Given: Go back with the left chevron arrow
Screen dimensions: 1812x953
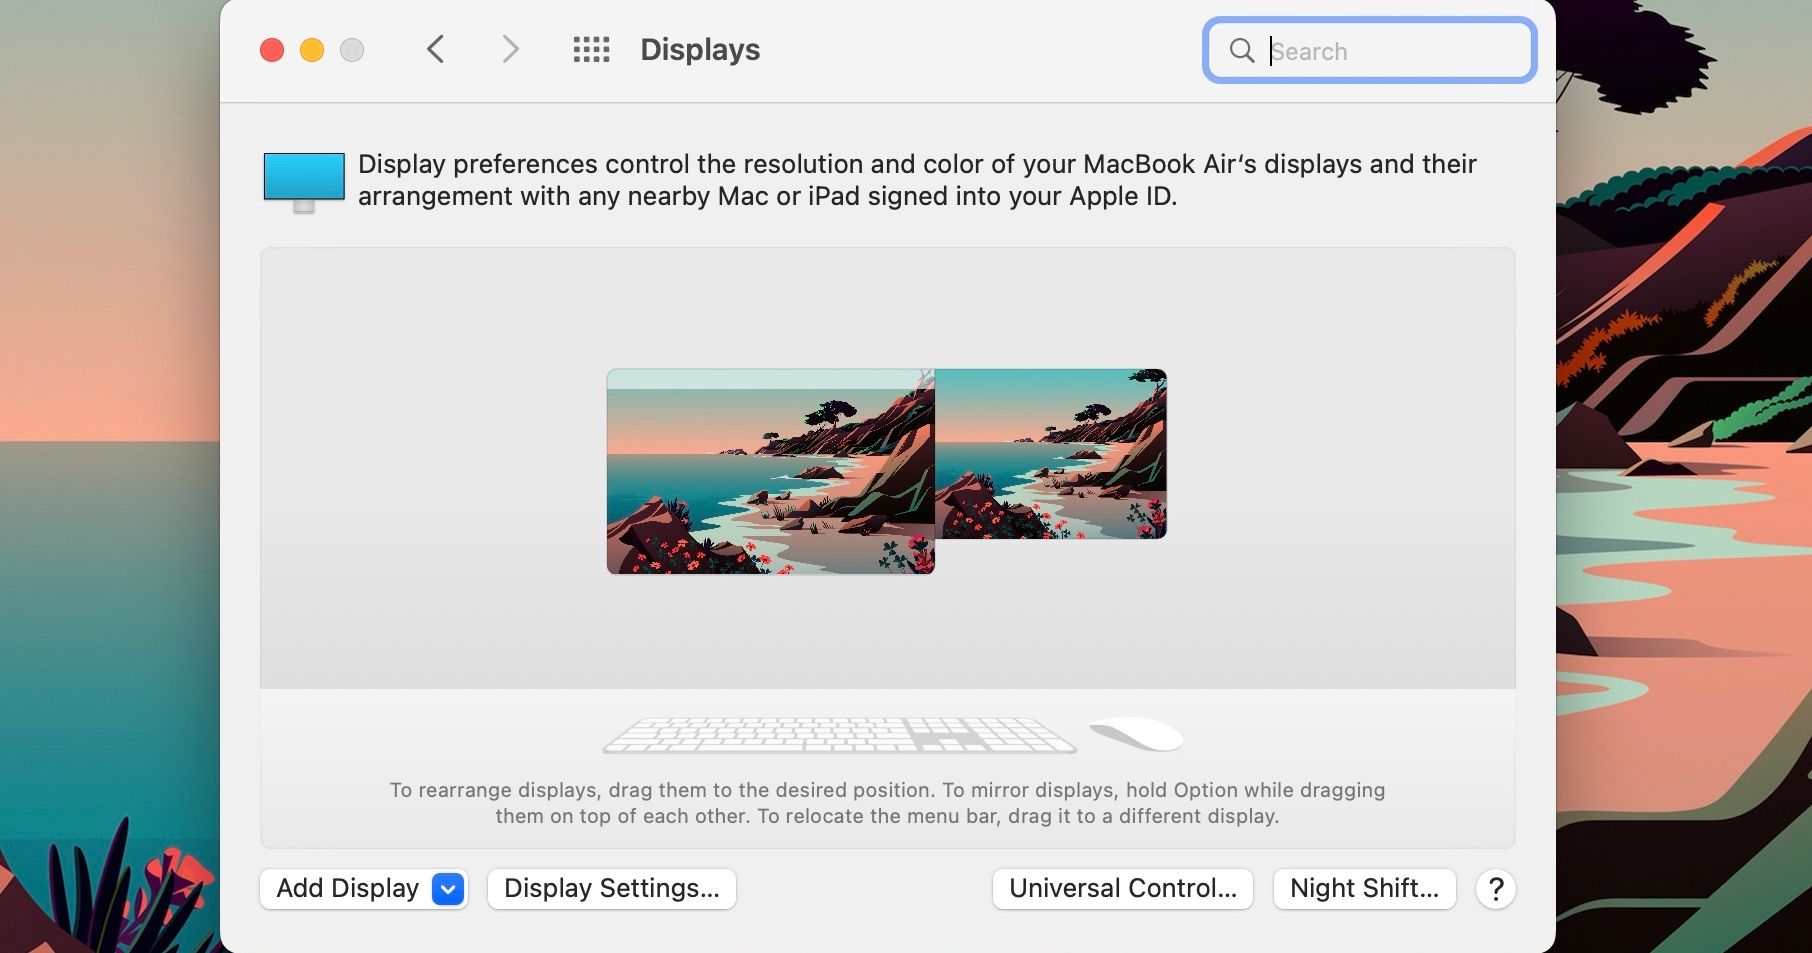Looking at the screenshot, I should (x=435, y=49).
